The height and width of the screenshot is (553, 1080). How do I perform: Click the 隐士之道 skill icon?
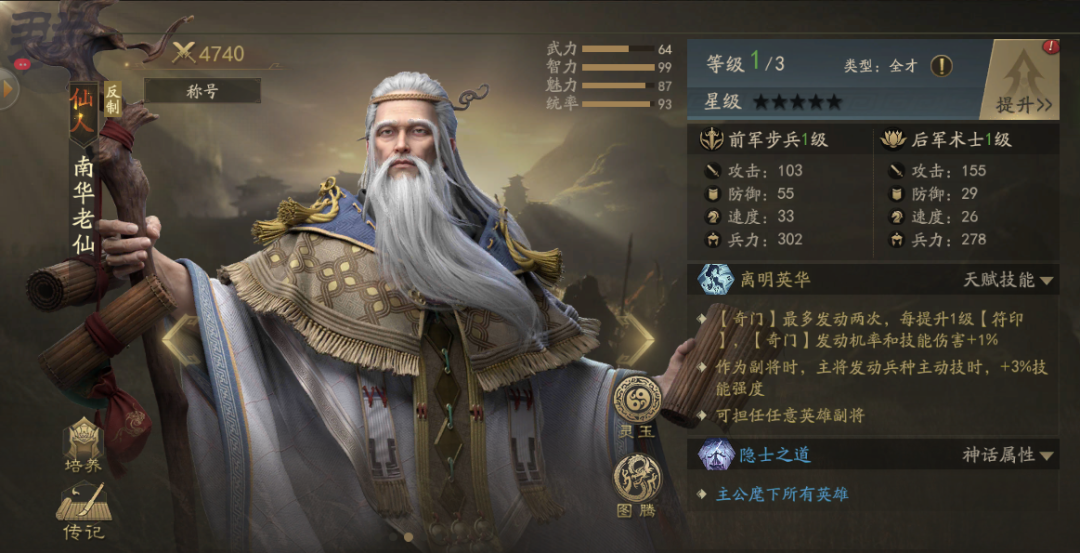(715, 455)
